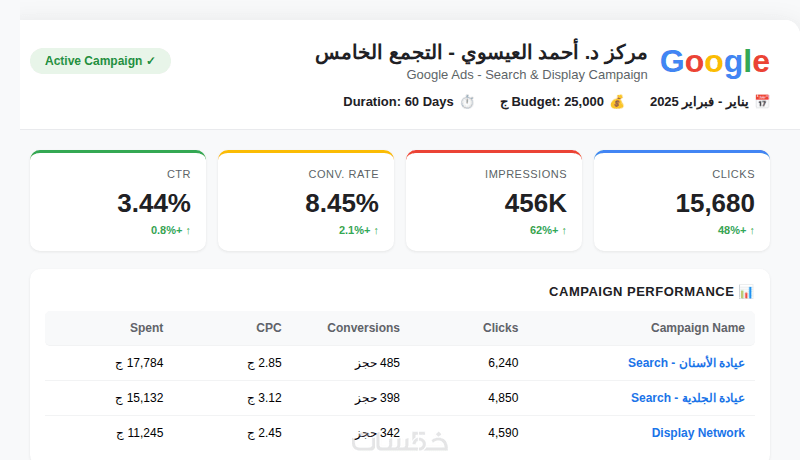
Task: Click the Impressions 456K metric card
Action: [x=494, y=201]
